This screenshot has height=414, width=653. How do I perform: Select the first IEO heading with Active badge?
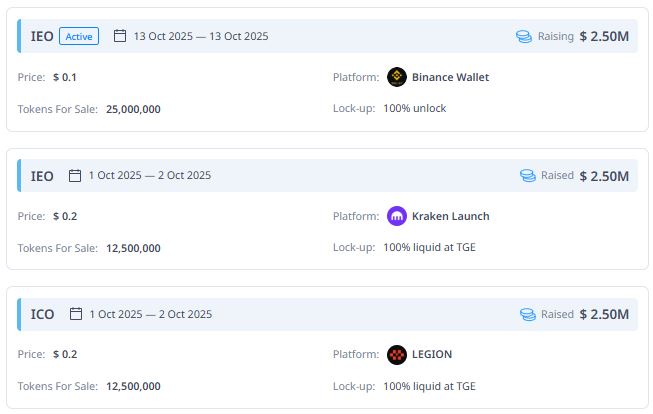coord(43,36)
